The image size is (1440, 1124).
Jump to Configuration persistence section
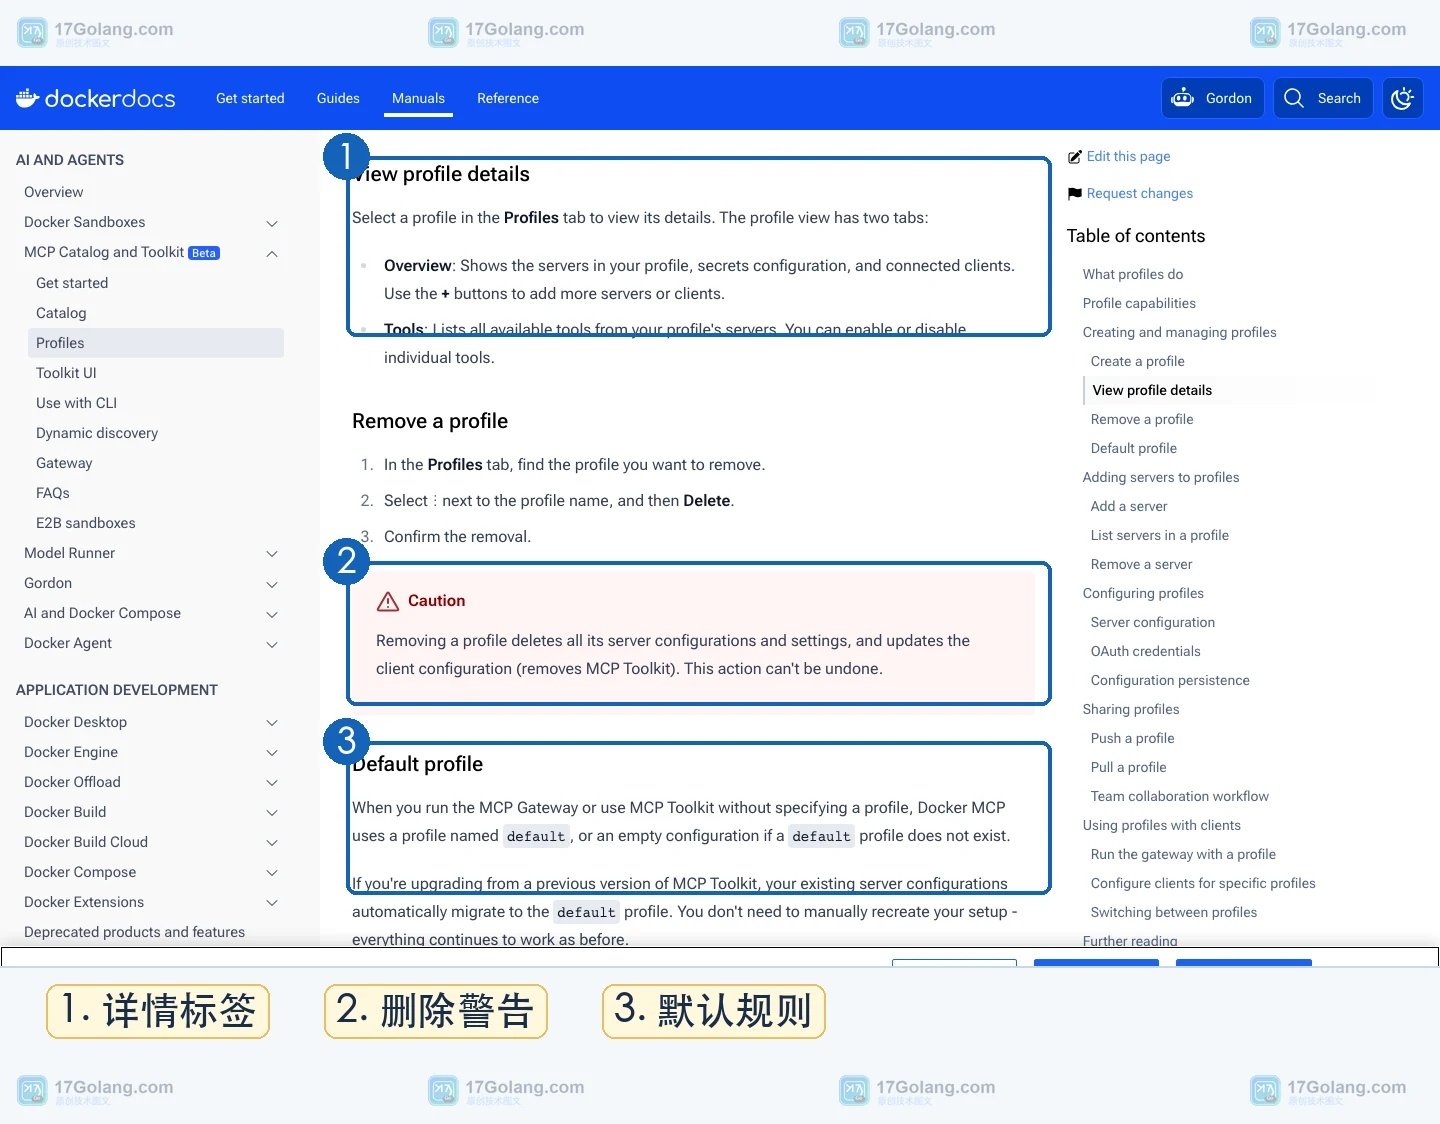pos(1170,680)
